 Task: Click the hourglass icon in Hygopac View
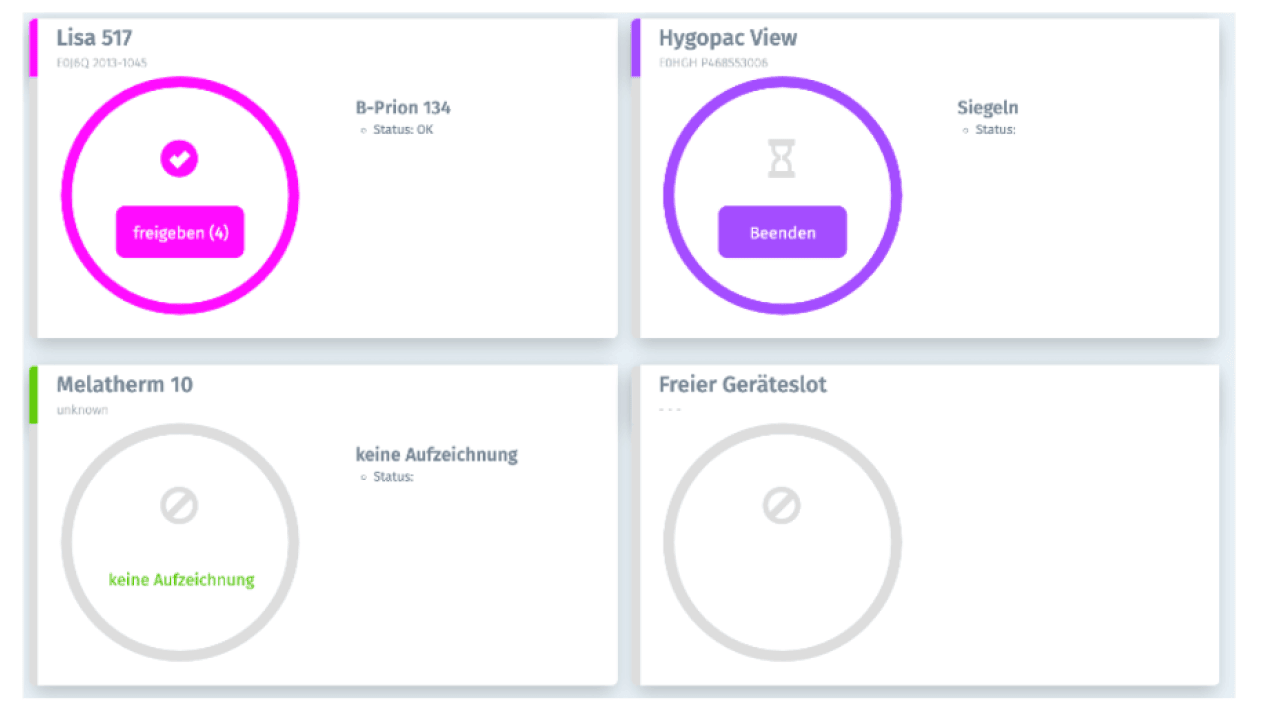[782, 158]
